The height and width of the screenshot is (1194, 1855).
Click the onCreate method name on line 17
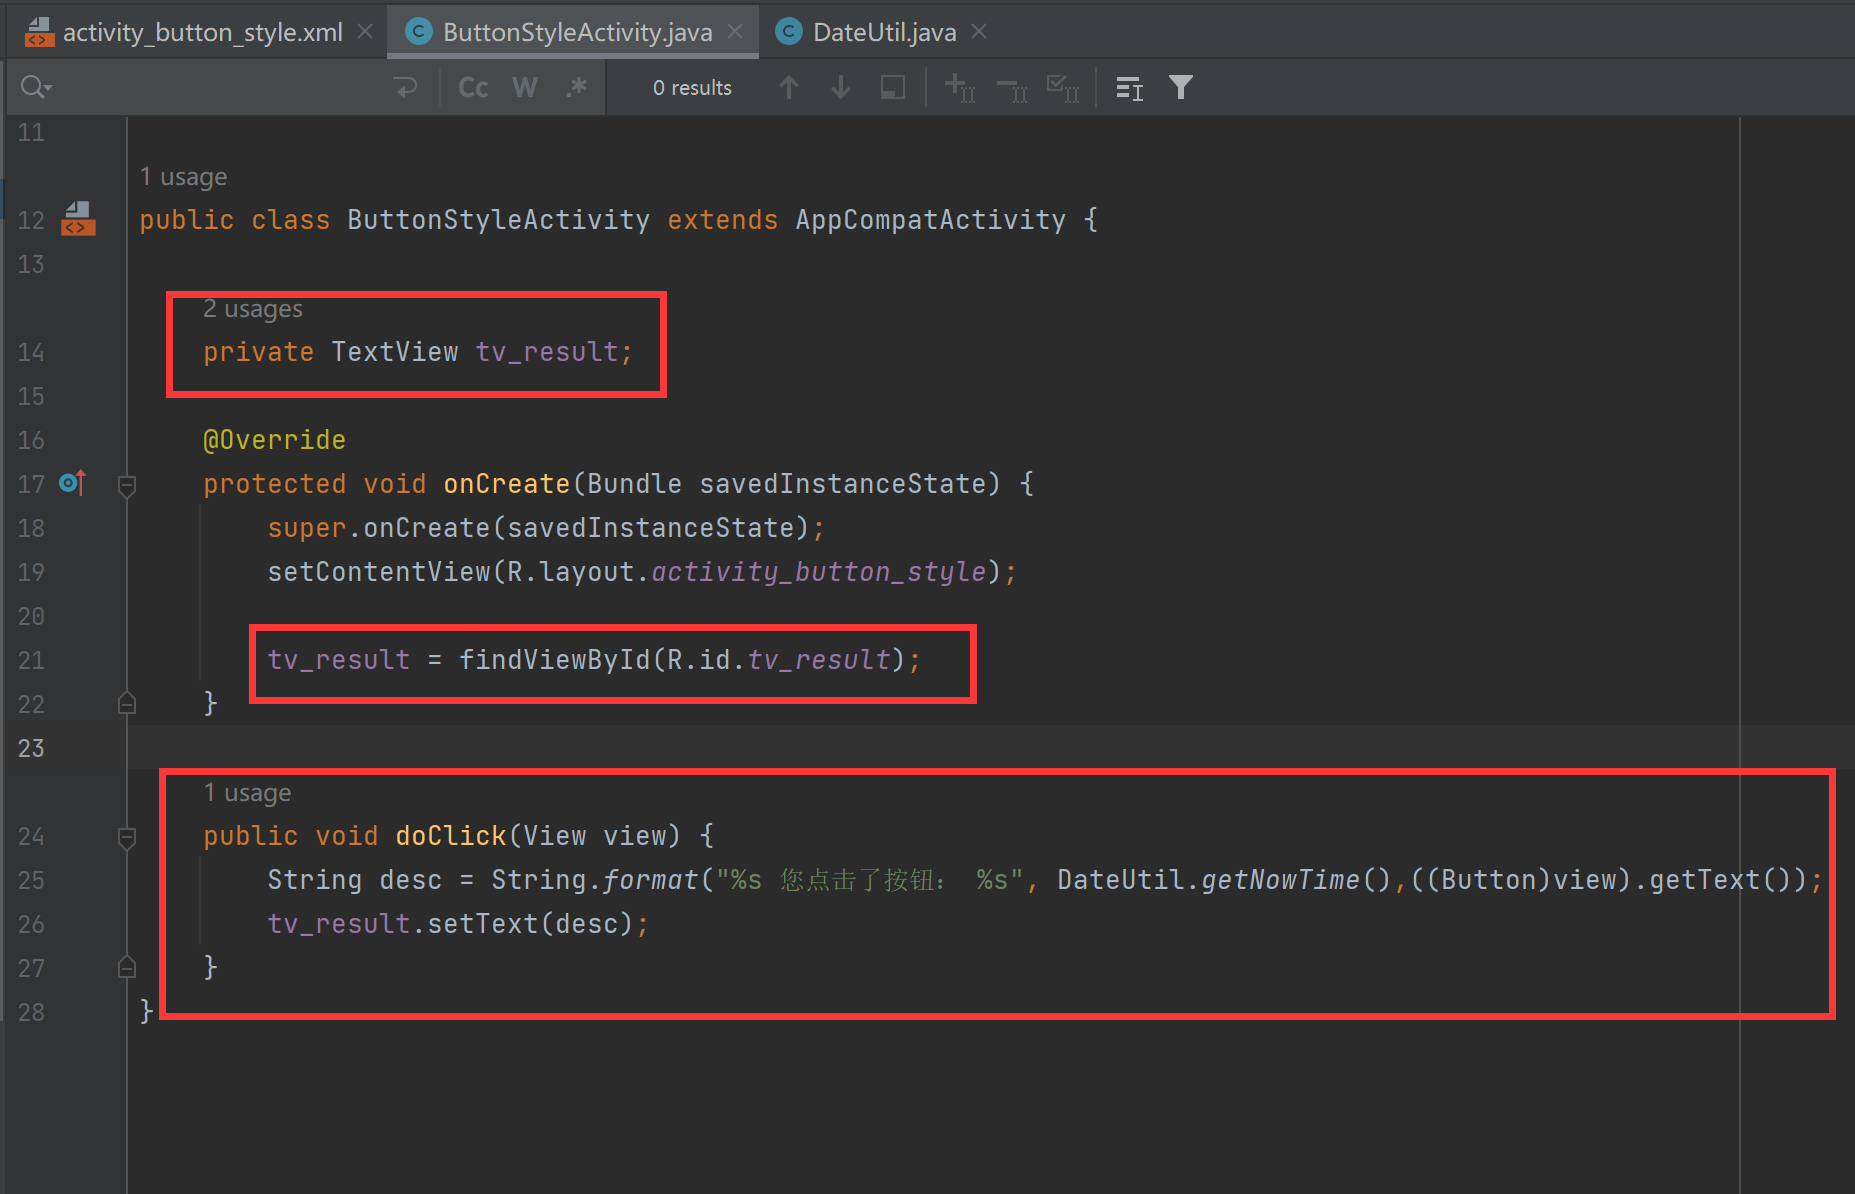coord(507,484)
